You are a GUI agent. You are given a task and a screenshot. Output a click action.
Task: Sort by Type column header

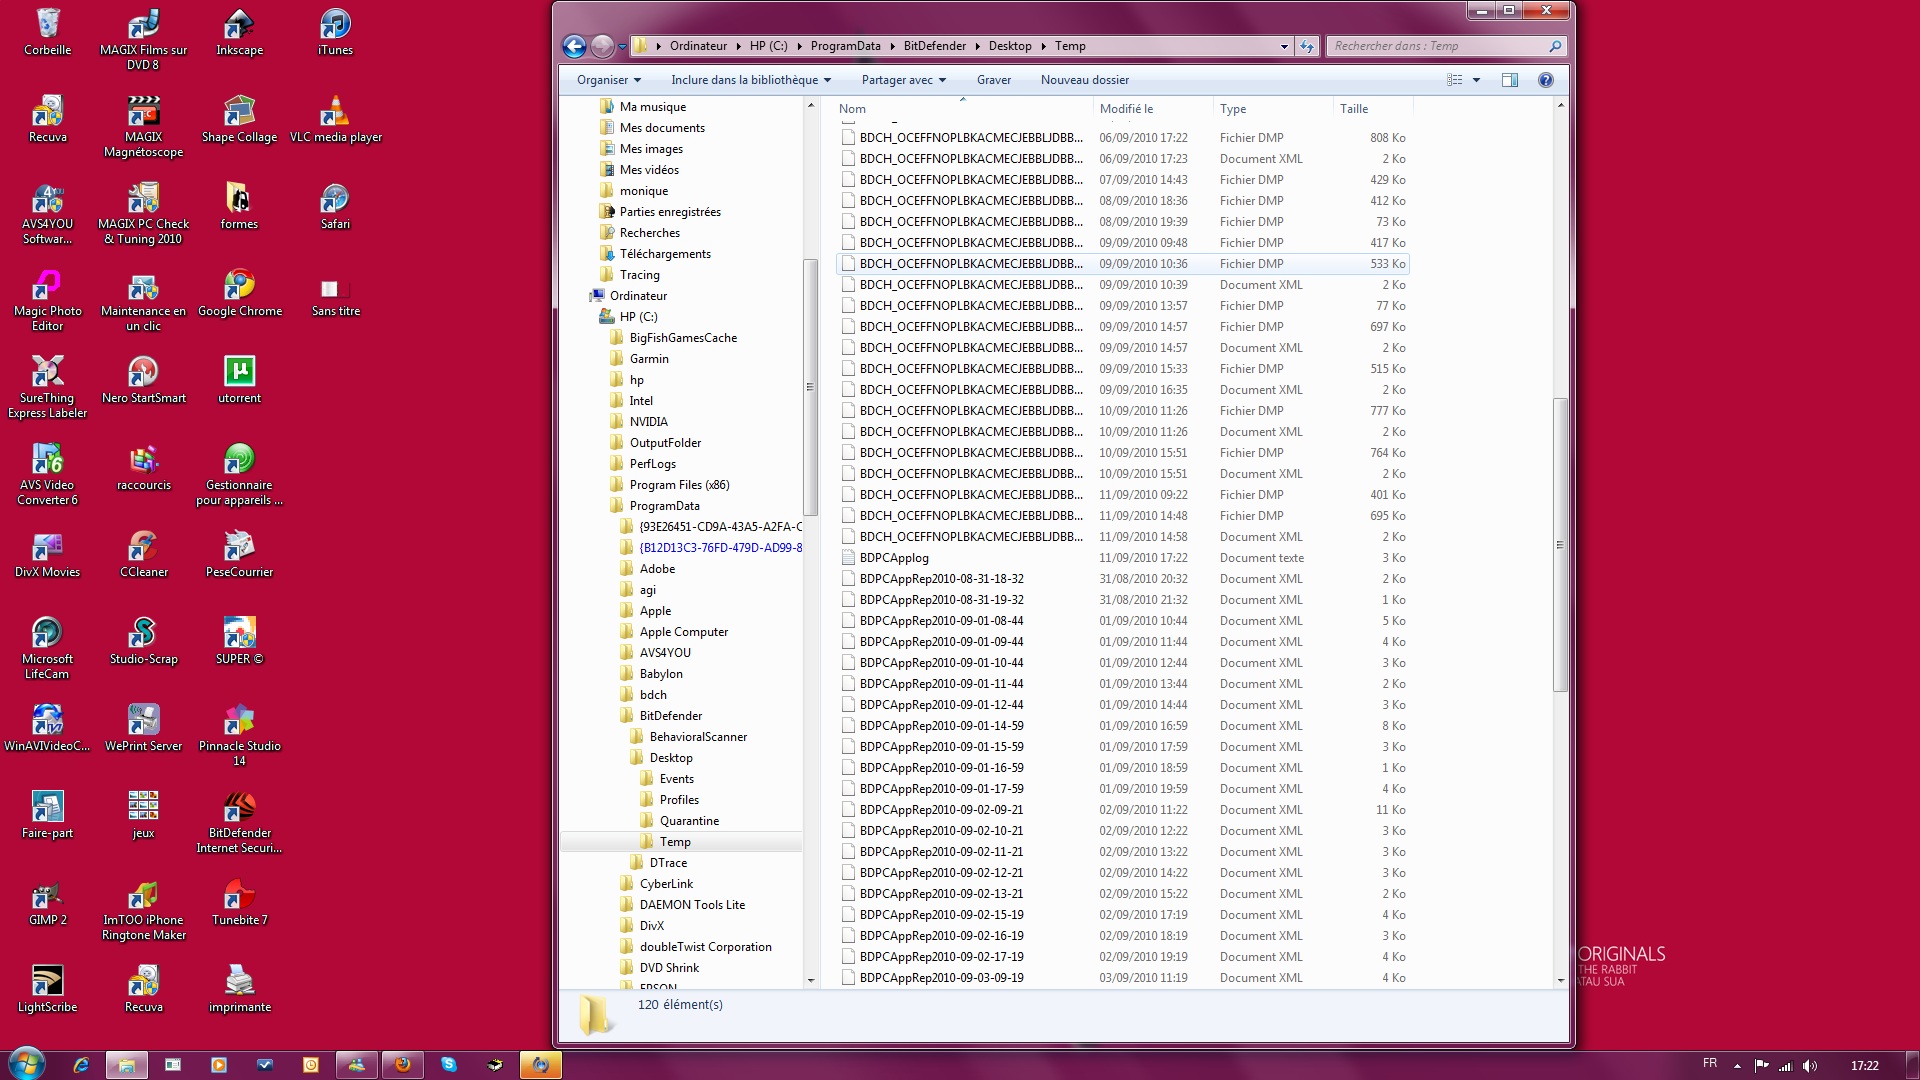coord(1272,109)
